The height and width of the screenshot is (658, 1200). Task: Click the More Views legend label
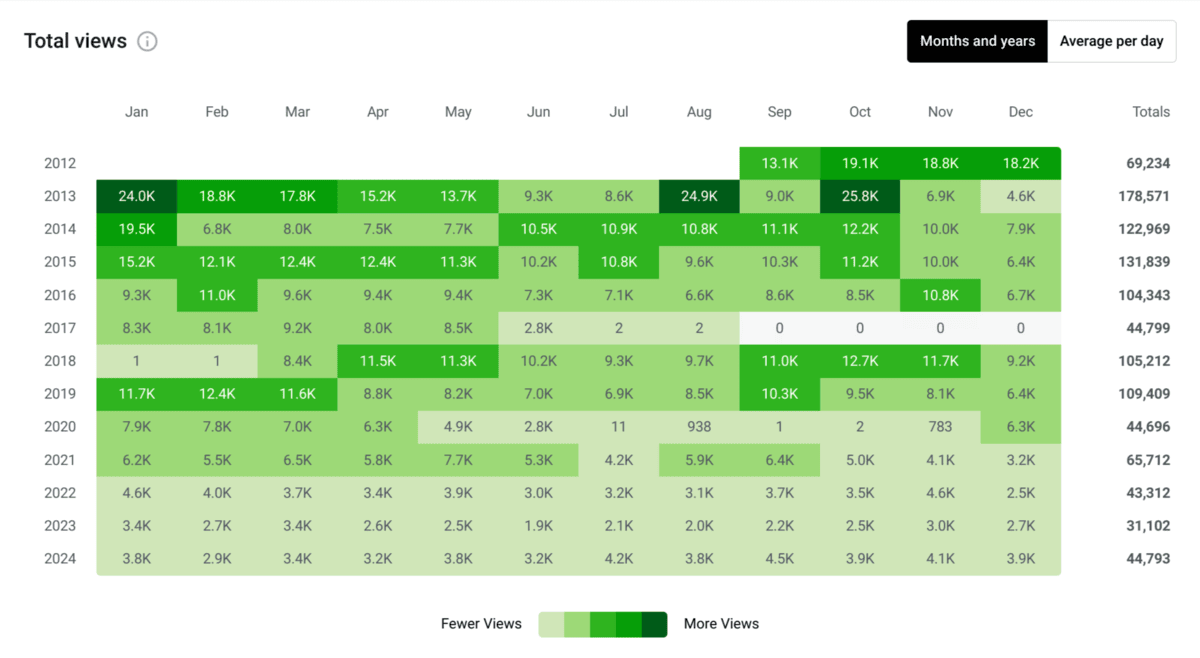pos(721,623)
